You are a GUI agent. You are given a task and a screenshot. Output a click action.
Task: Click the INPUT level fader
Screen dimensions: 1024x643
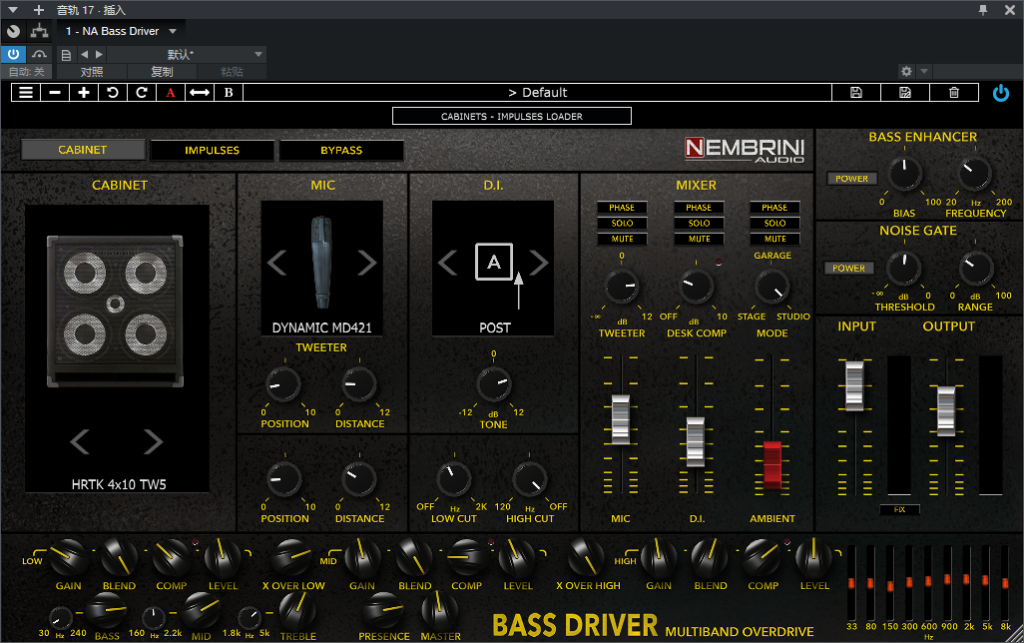click(854, 385)
